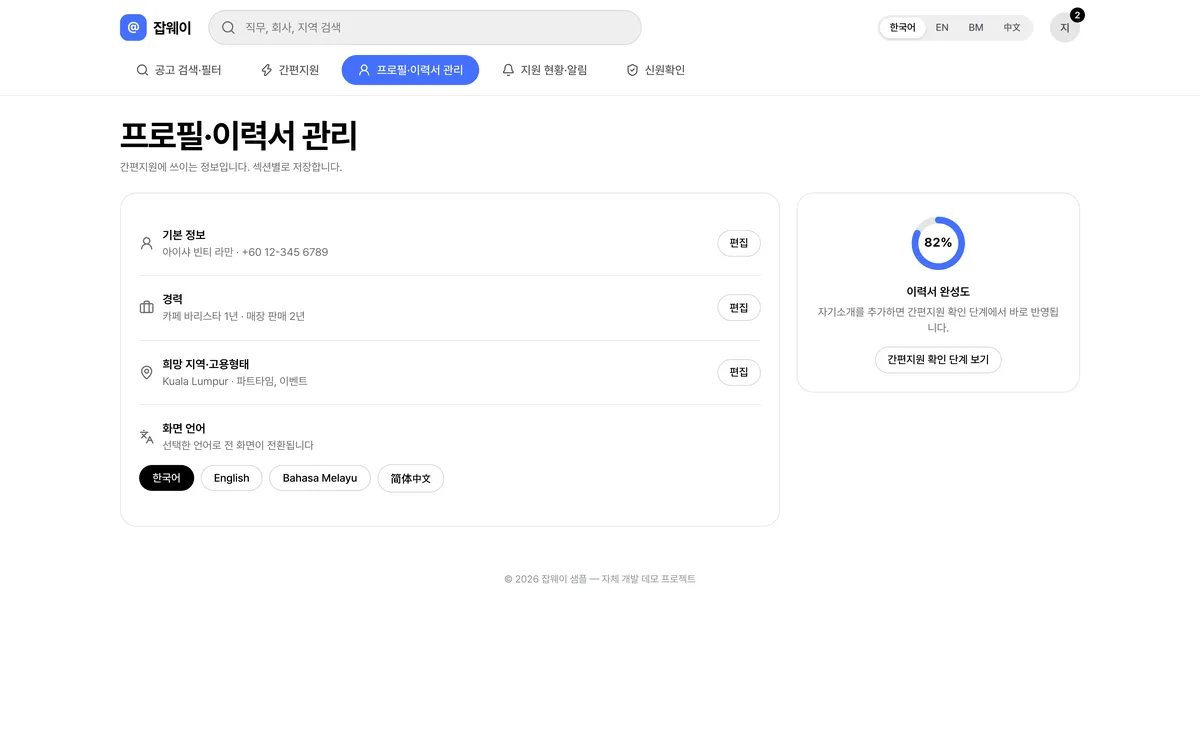Screen dimensions: 1200x750
Task: Switch header language to 中文
Action: pos(1012,28)
